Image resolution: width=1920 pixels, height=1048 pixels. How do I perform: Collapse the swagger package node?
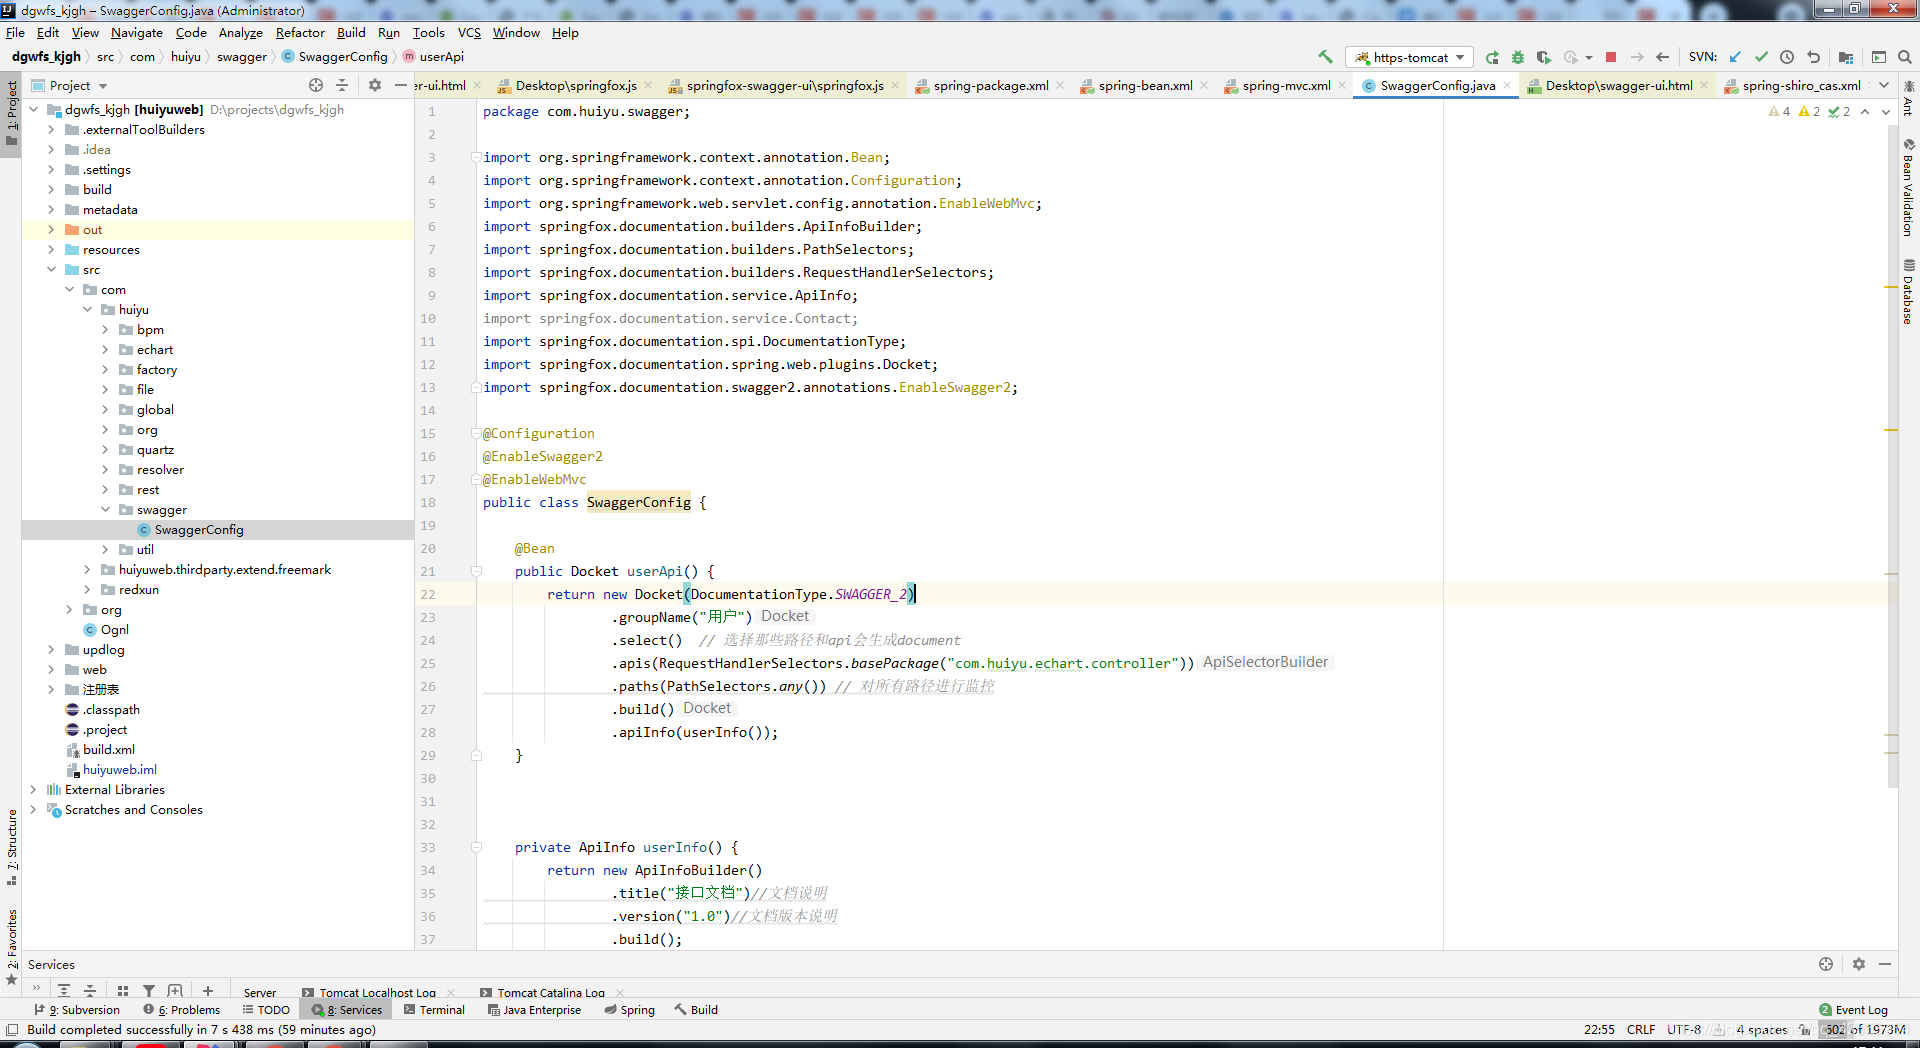pyautogui.click(x=105, y=510)
